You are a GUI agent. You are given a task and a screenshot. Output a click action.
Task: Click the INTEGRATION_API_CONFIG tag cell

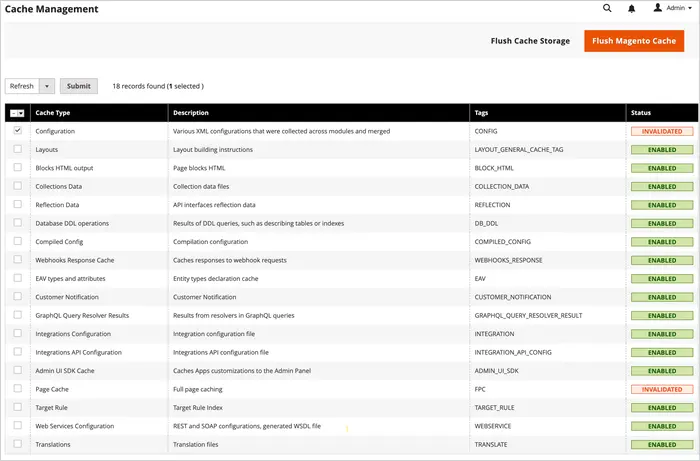pos(512,352)
